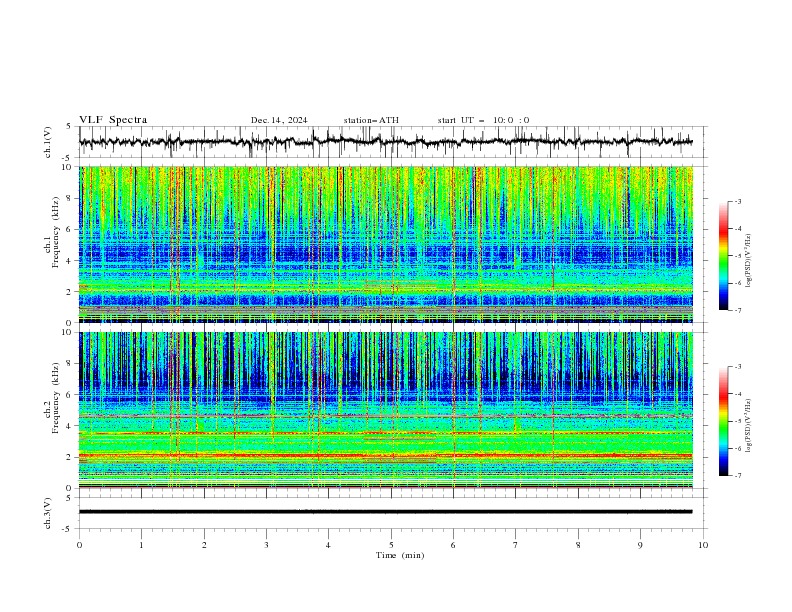Click the ch.2 colorbar "log(PSD)(V²/Hz)" label
This screenshot has height=612, width=792.
tap(748, 426)
